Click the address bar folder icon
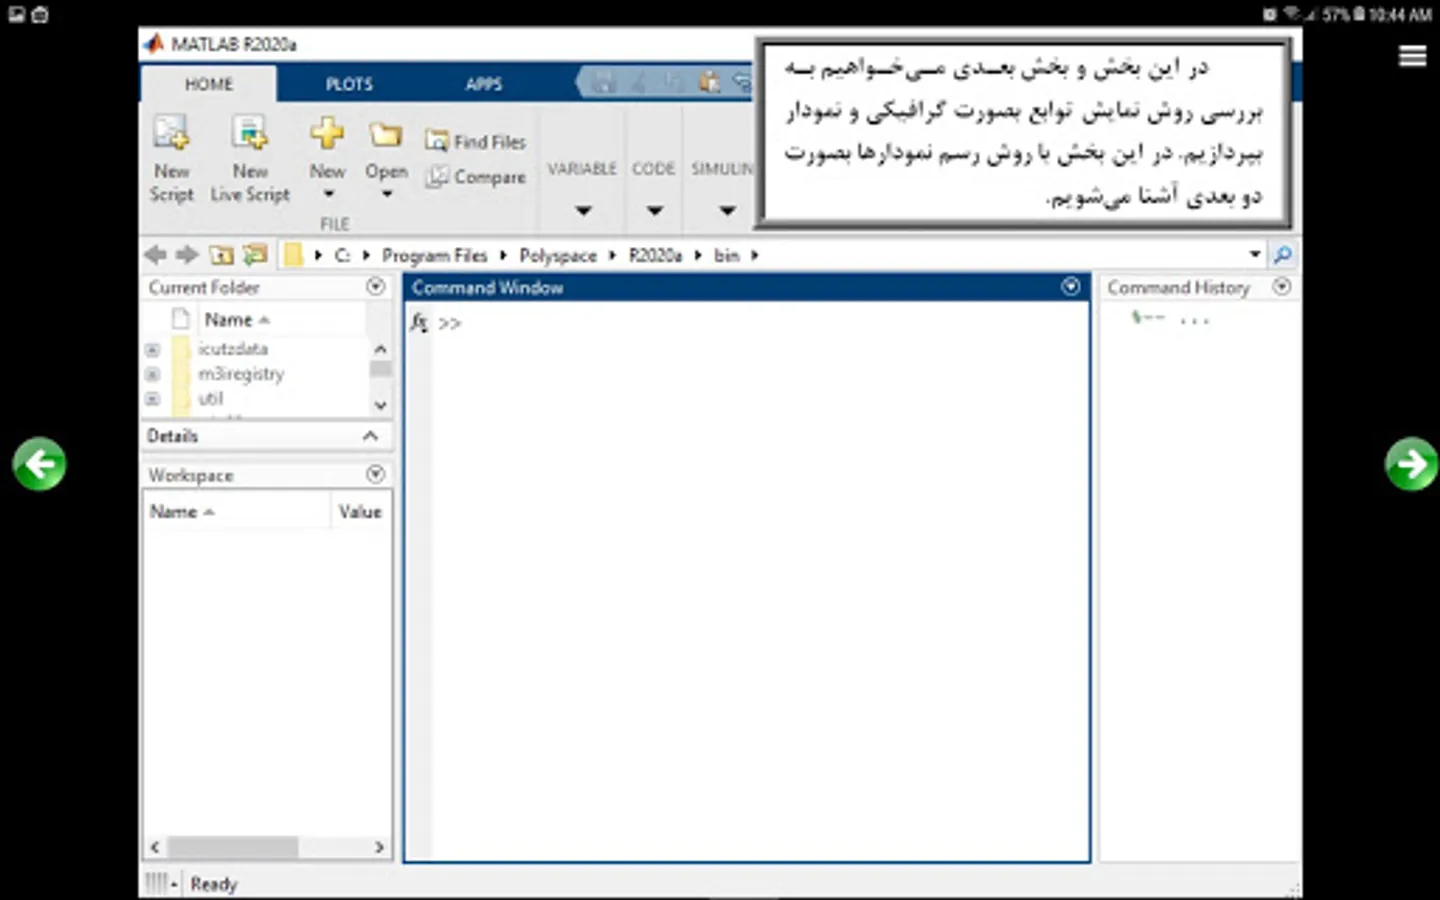 coord(293,255)
